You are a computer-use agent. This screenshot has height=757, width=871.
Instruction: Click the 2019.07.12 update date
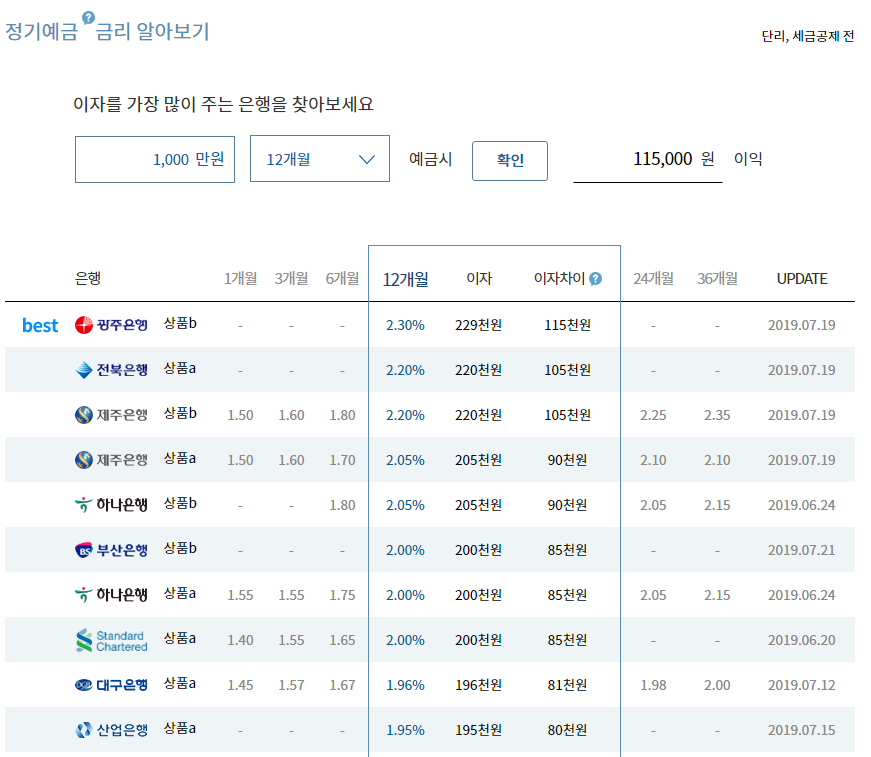pos(802,685)
